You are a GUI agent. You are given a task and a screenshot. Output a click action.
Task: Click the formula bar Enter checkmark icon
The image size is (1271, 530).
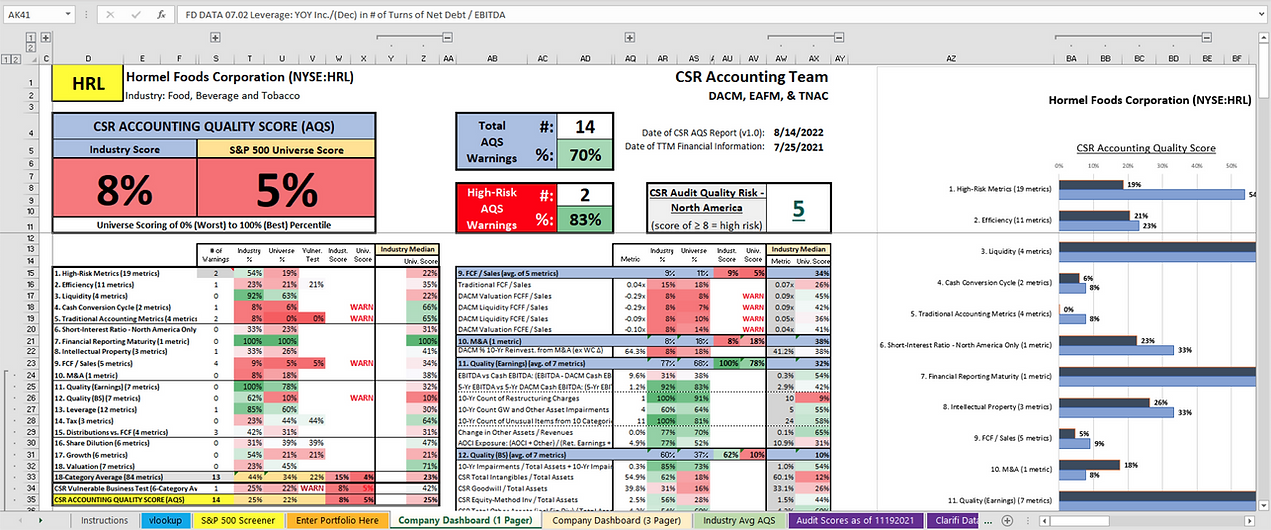tap(135, 15)
